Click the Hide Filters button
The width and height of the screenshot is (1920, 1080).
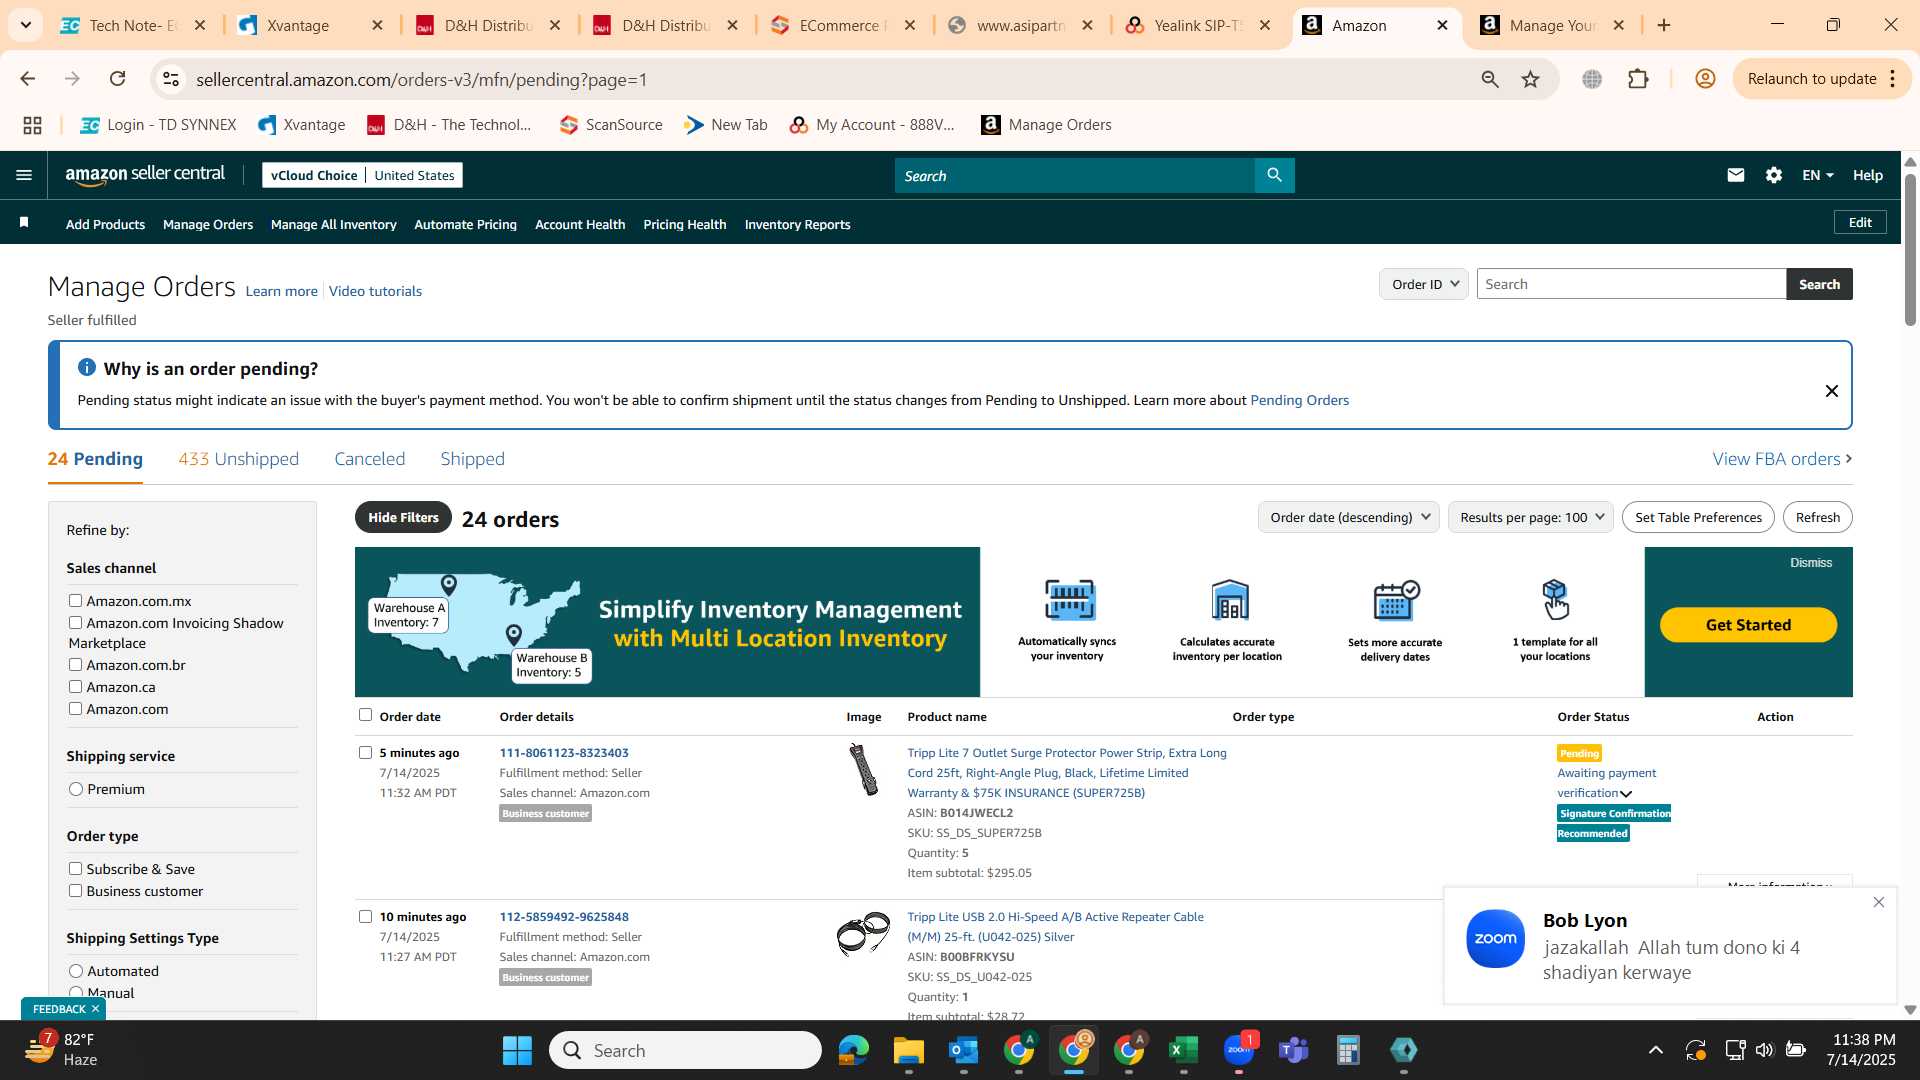pos(403,517)
